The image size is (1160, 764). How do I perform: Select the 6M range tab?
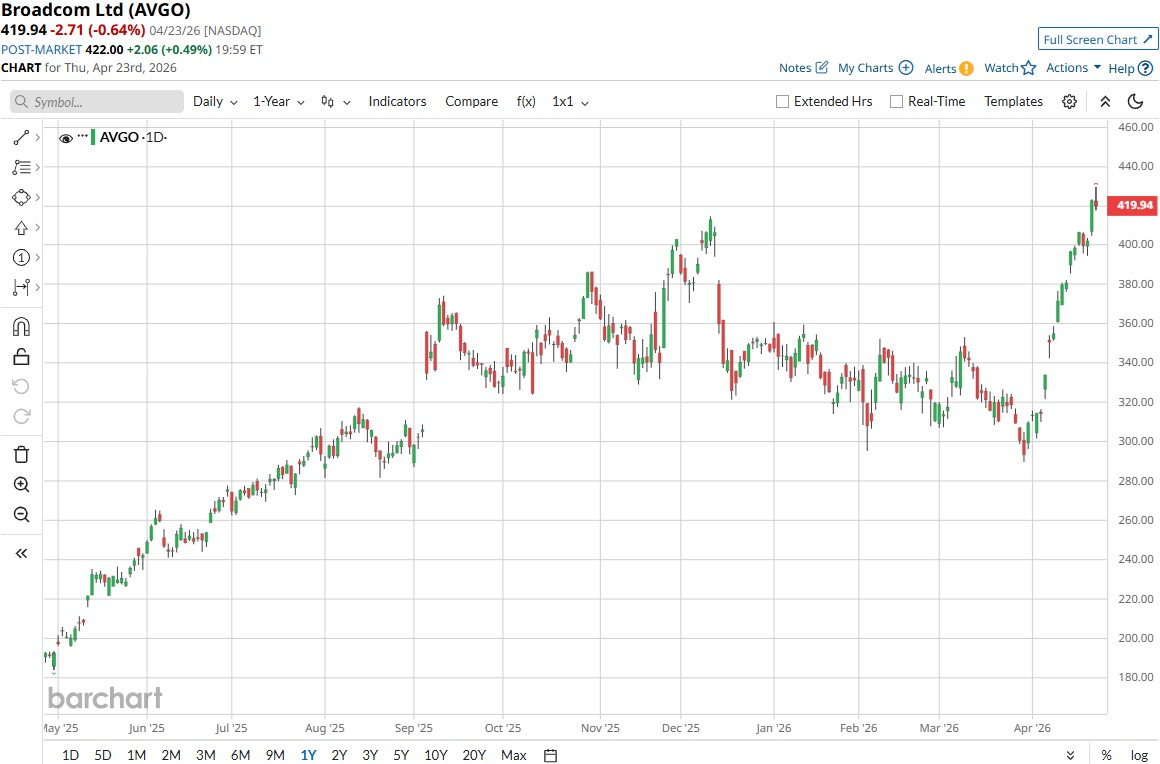tap(240, 755)
